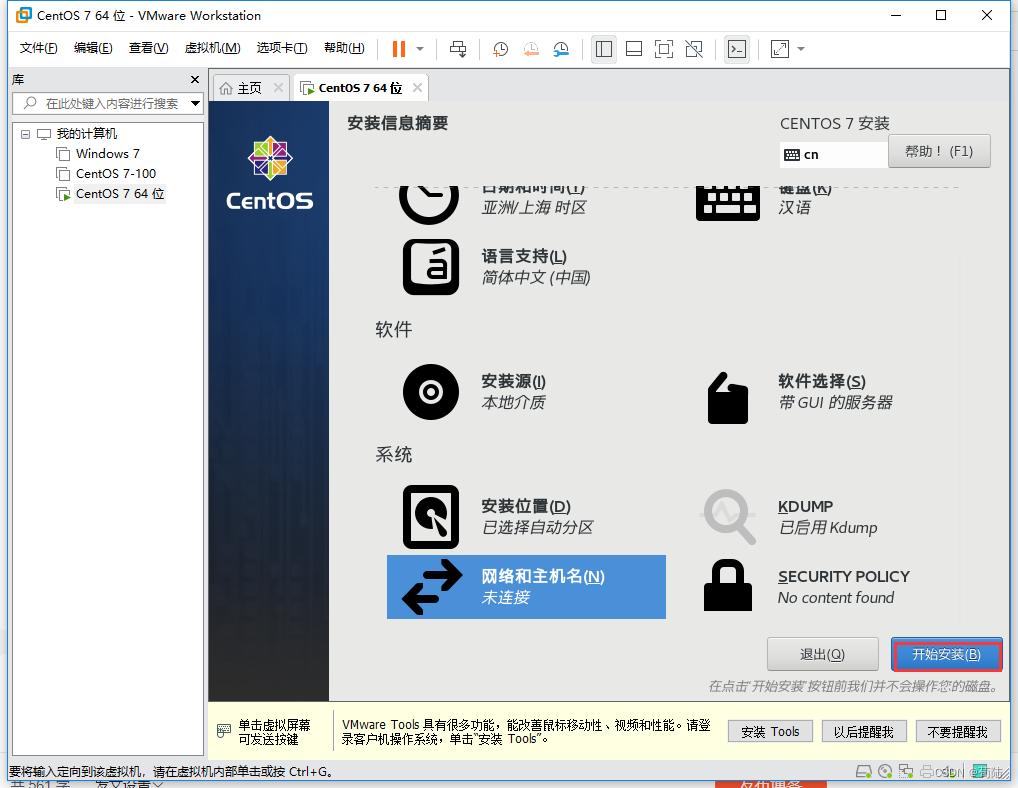Click the send Ctrl+Alt+Del toolbar icon
Screen dimensions: 1018x788
point(458,49)
